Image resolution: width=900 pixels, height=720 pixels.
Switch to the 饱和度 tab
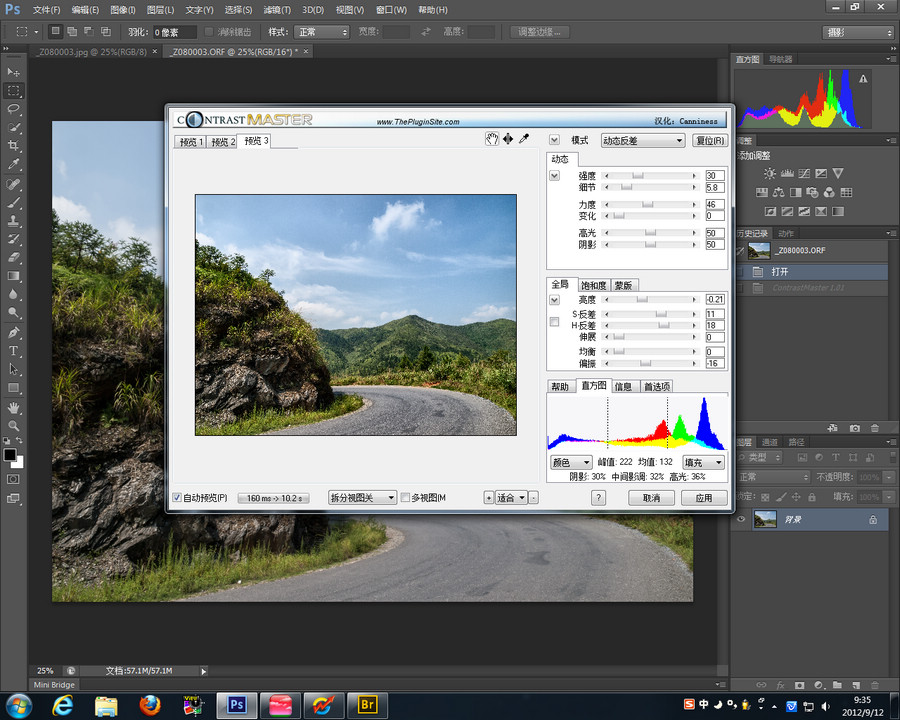point(593,286)
